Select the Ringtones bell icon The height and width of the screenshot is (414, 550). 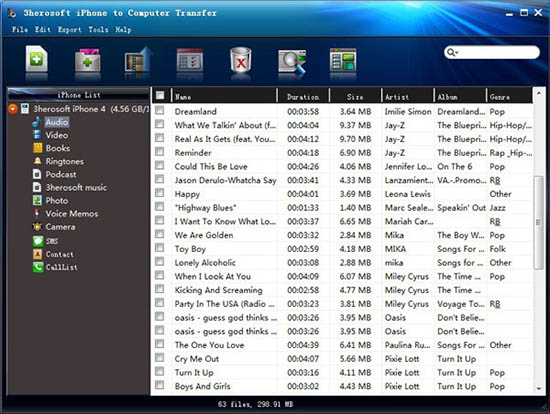(x=37, y=161)
